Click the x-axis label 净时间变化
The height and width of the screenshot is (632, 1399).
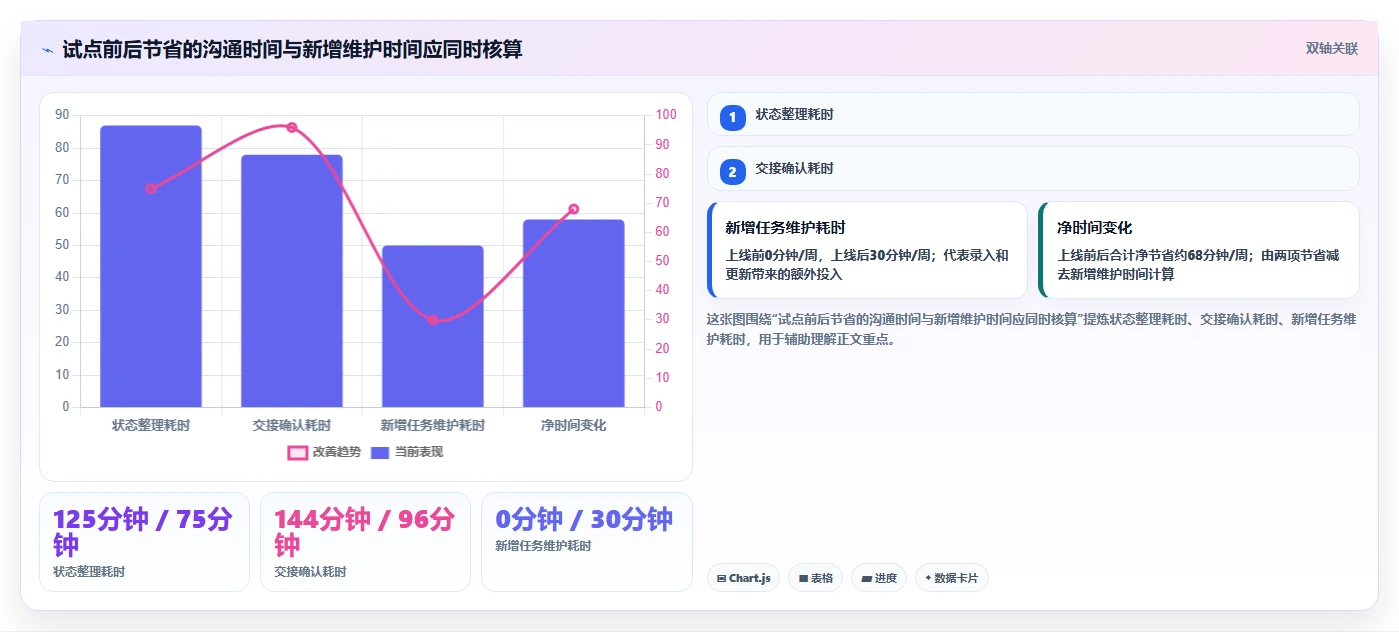tap(574, 425)
